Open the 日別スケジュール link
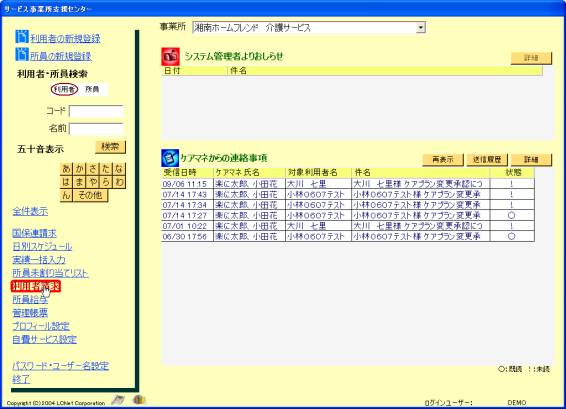566x409 pixels. (42, 247)
